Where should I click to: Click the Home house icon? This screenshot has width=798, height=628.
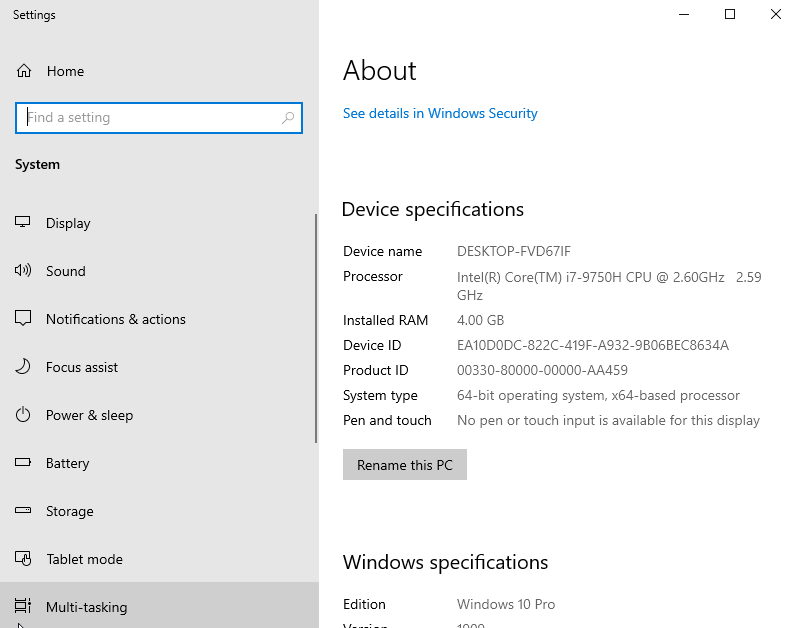[24, 71]
